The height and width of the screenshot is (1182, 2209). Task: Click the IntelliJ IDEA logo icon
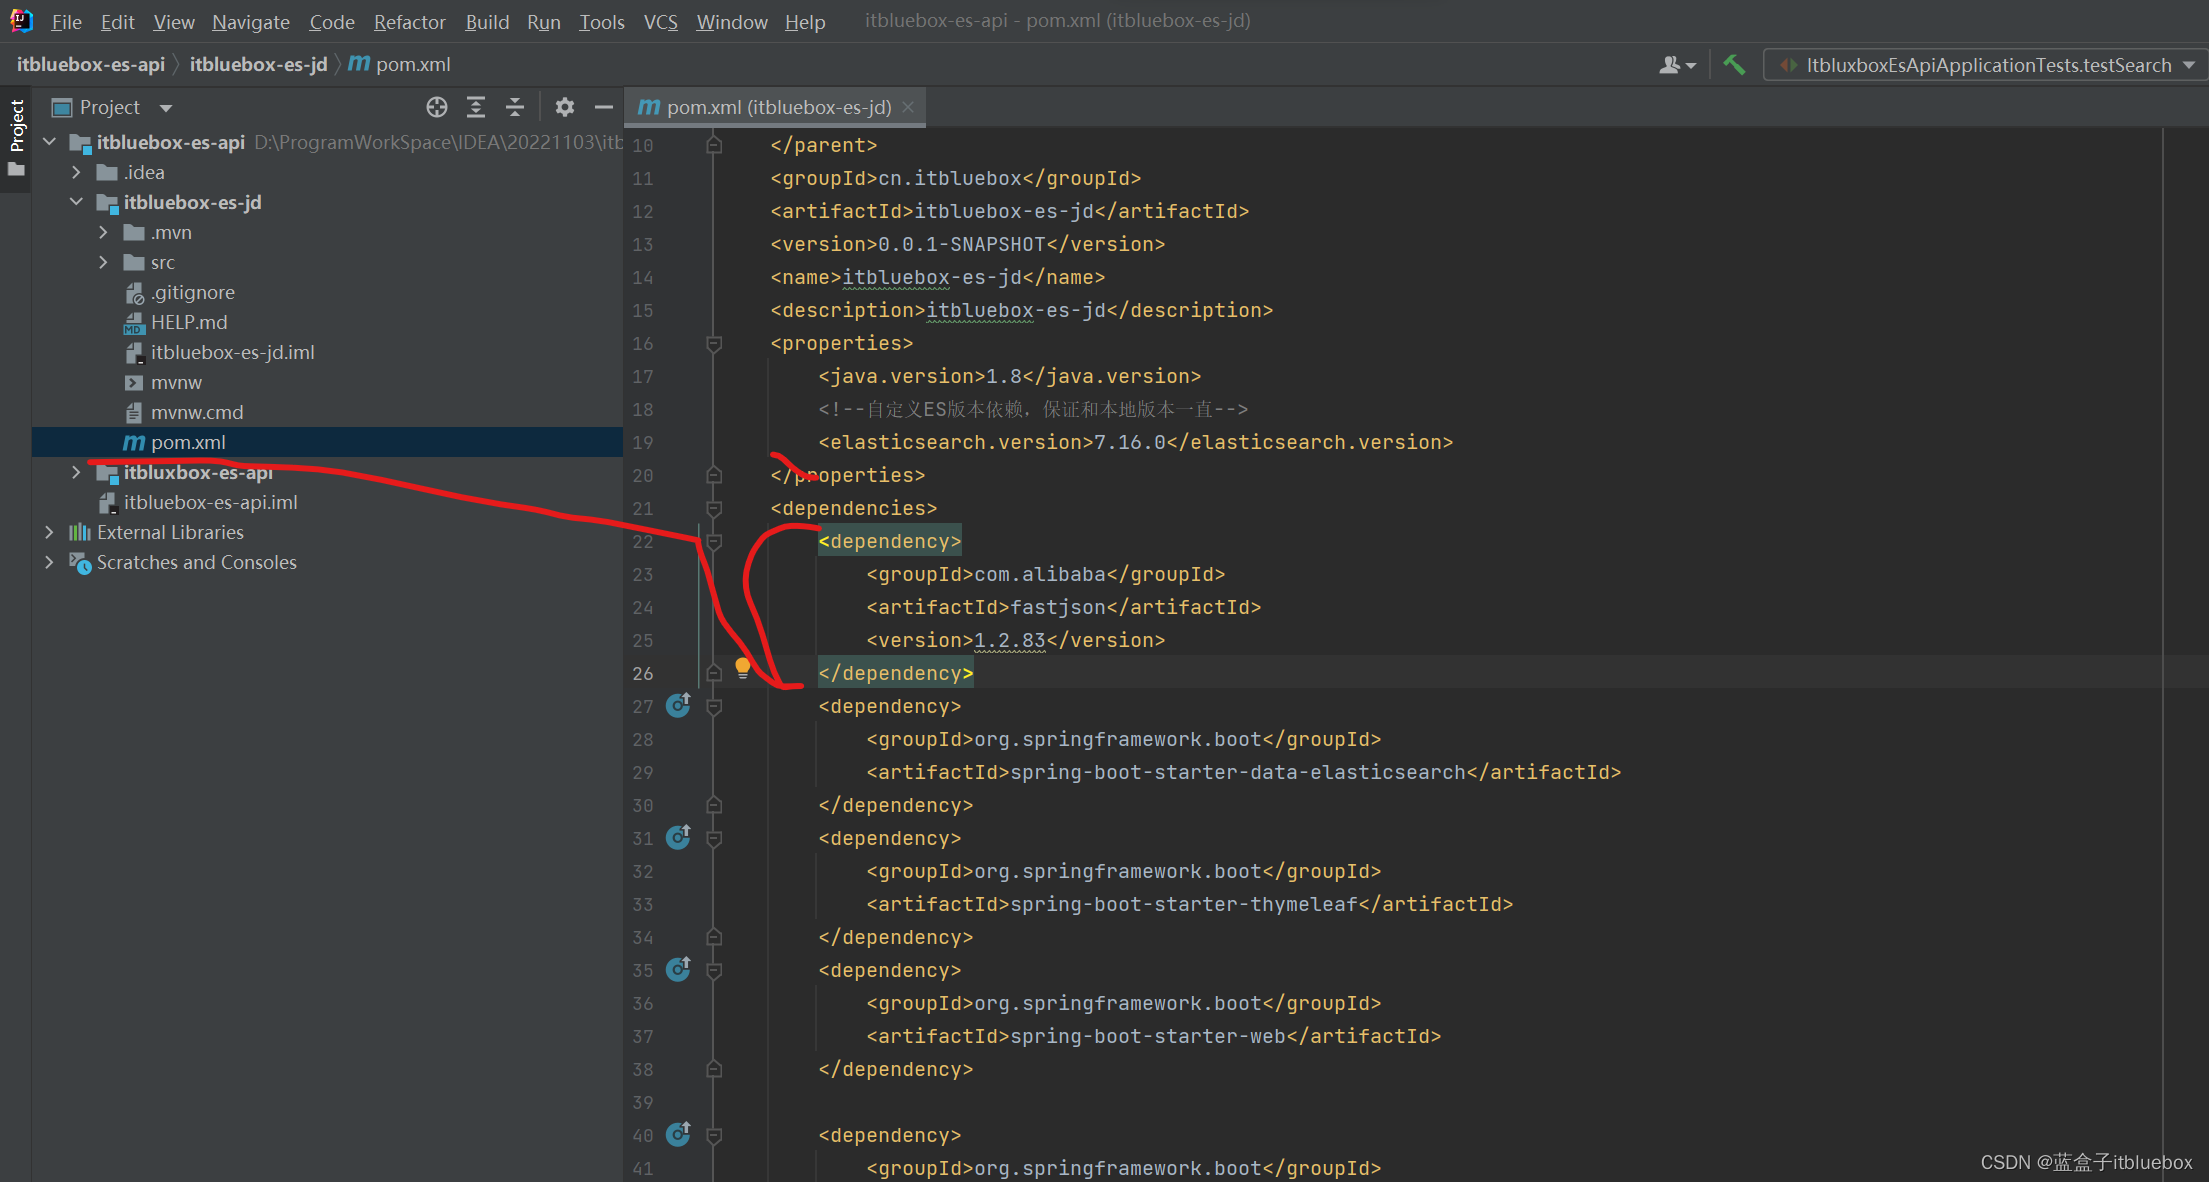(21, 20)
